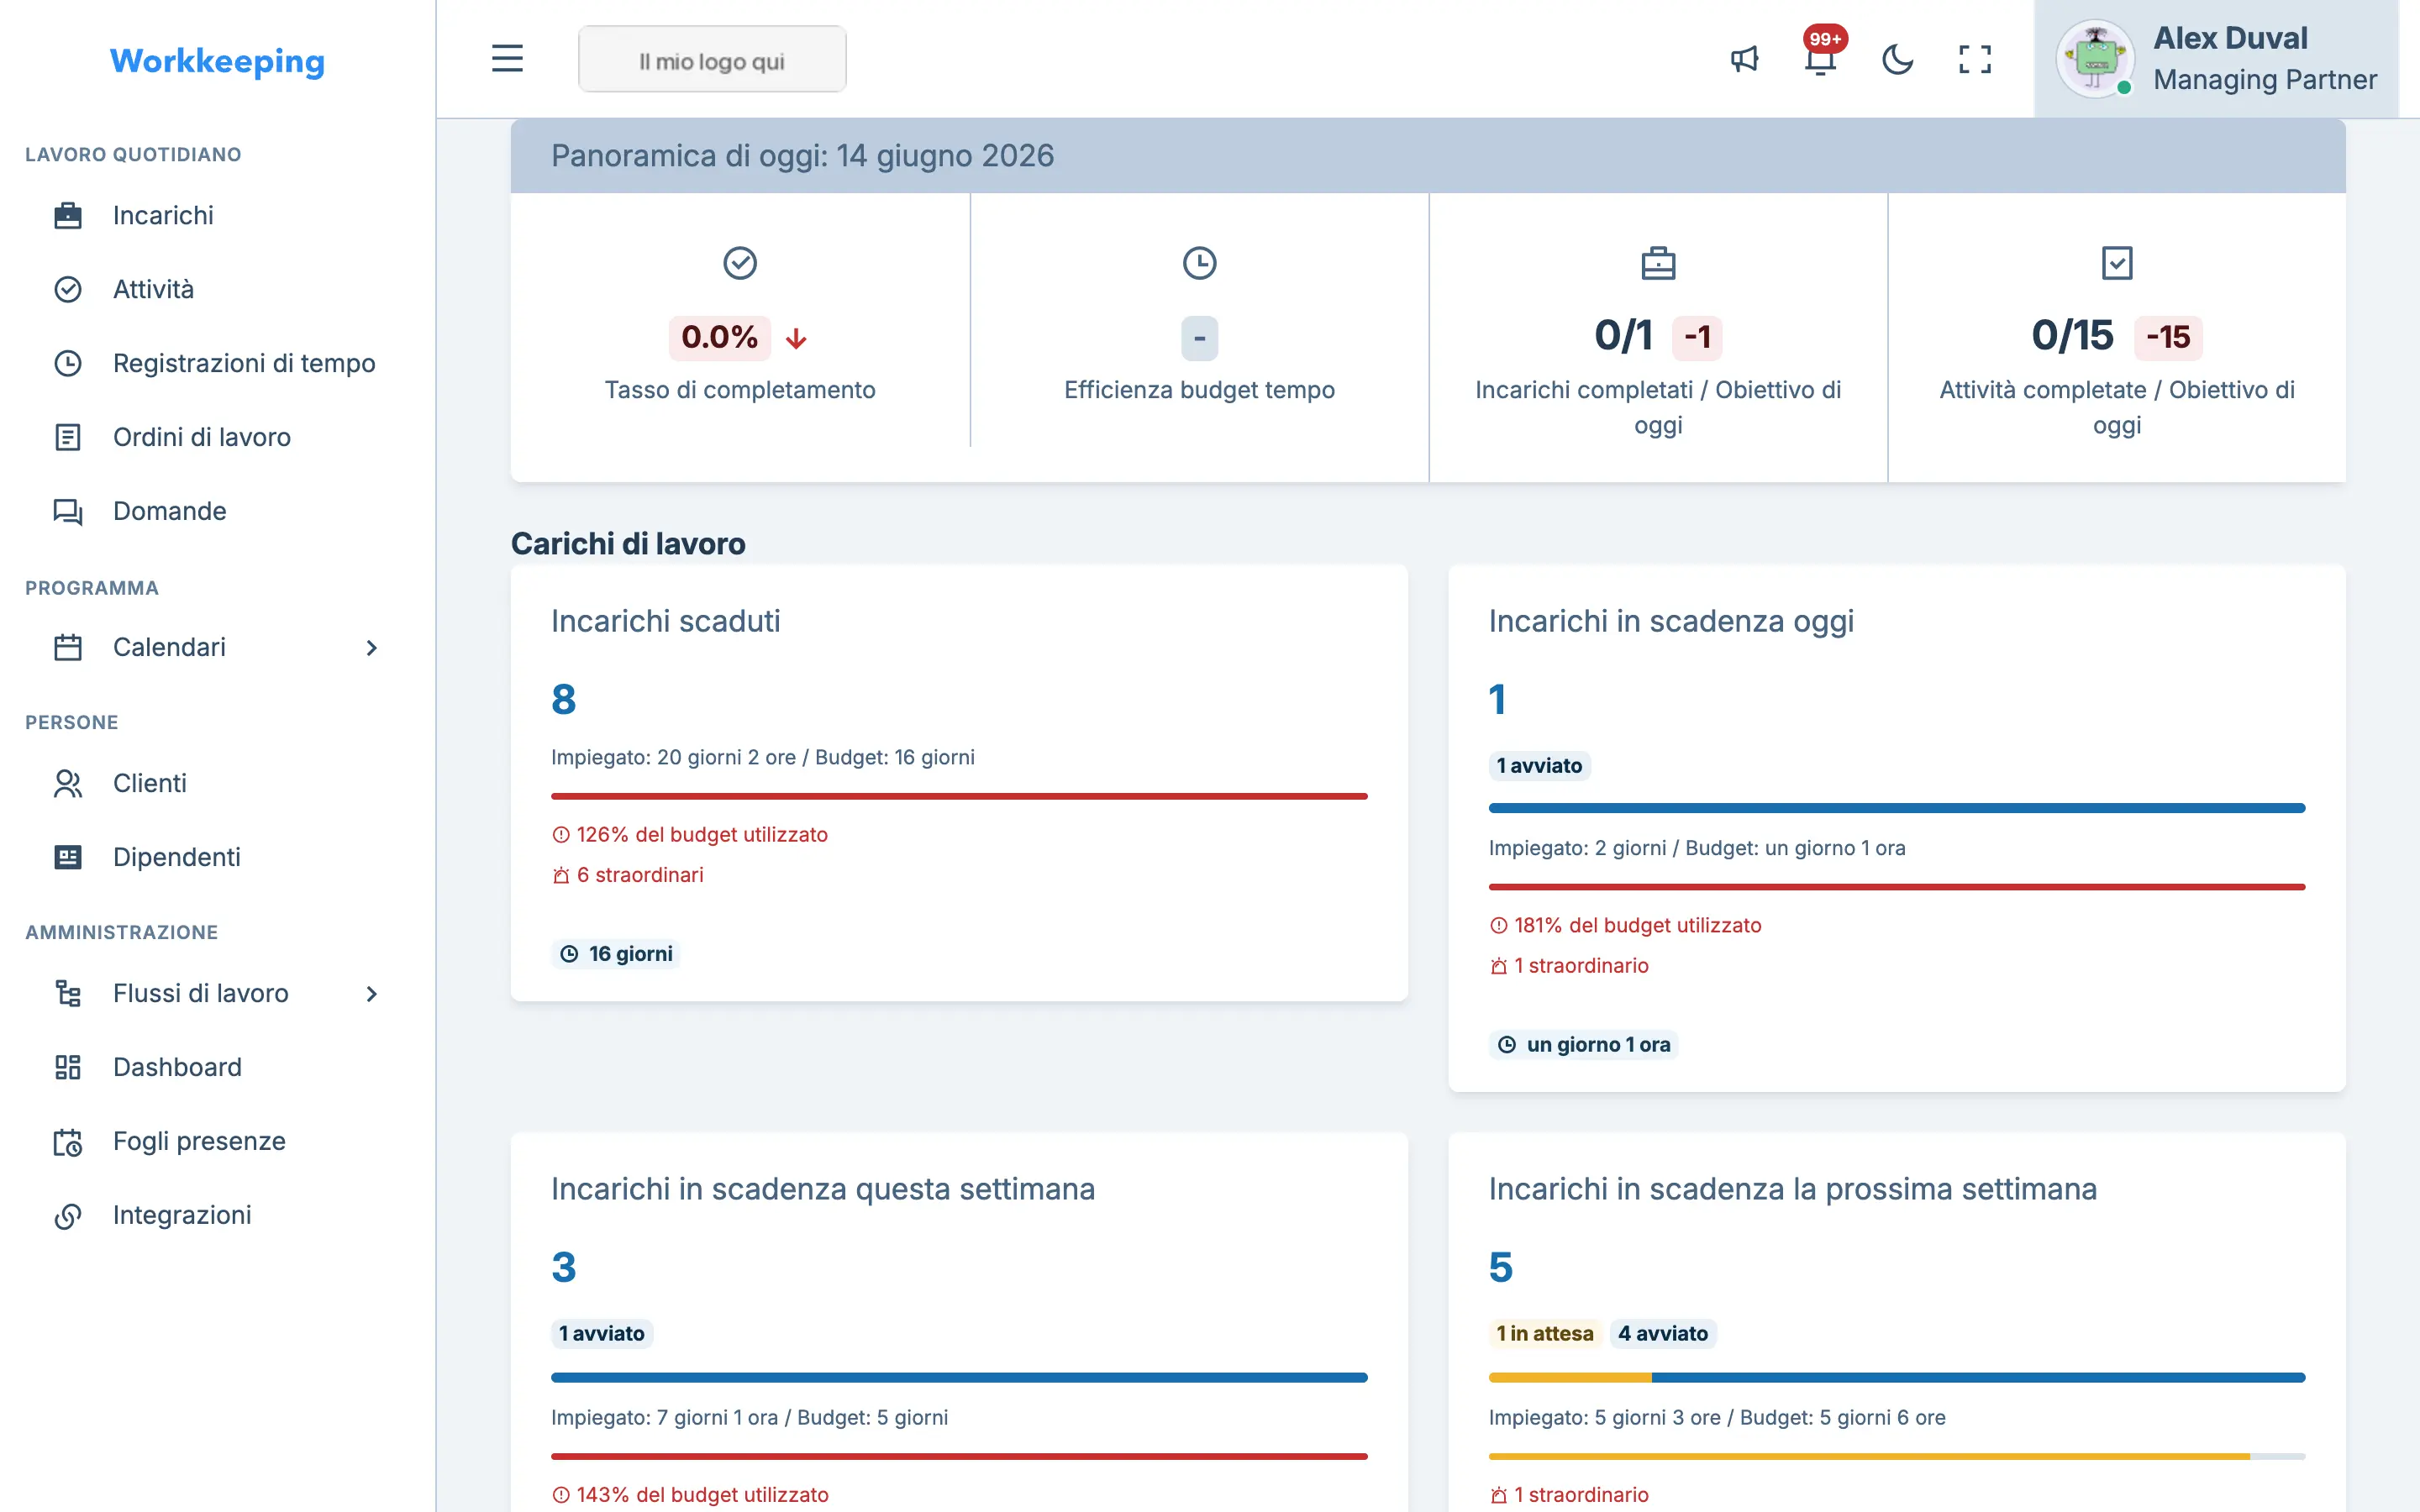Viewport: 2420px width, 1512px height.
Task: Click '1 avviato' tag in questa settimana
Action: point(602,1334)
